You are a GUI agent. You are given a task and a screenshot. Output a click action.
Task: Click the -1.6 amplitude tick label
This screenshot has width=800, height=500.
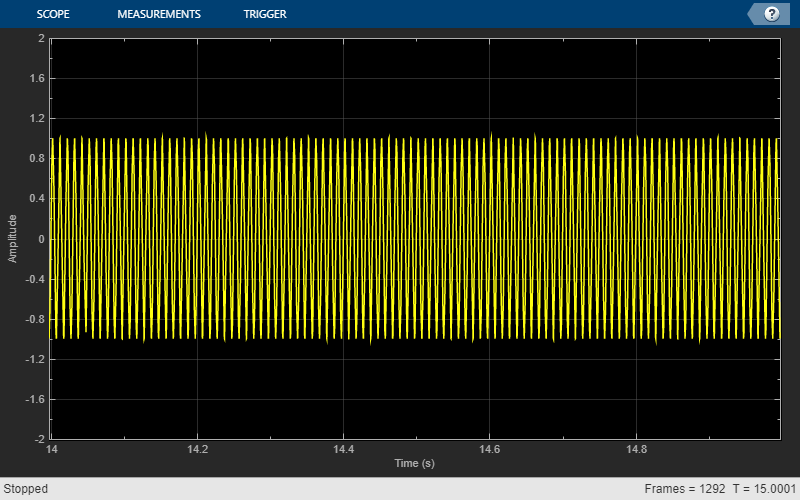(35, 399)
